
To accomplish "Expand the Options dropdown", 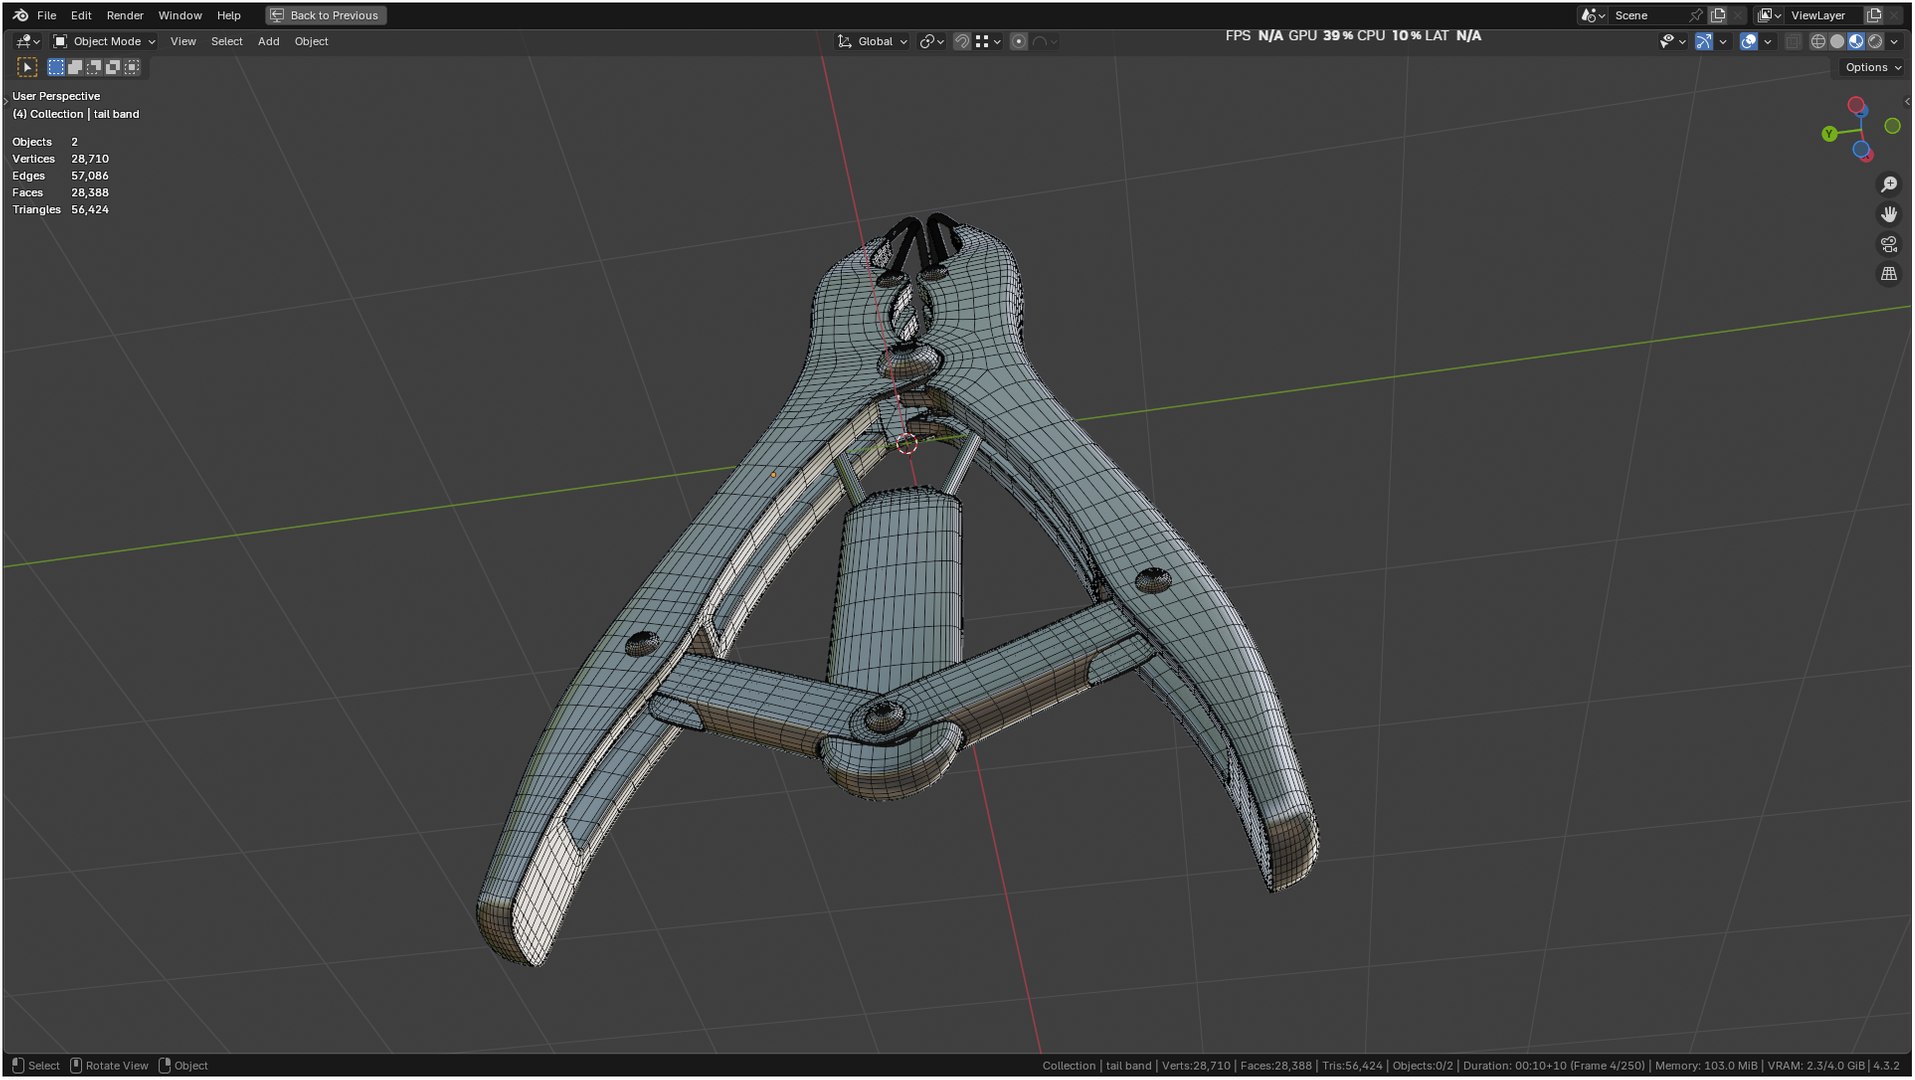I will (x=1873, y=67).
